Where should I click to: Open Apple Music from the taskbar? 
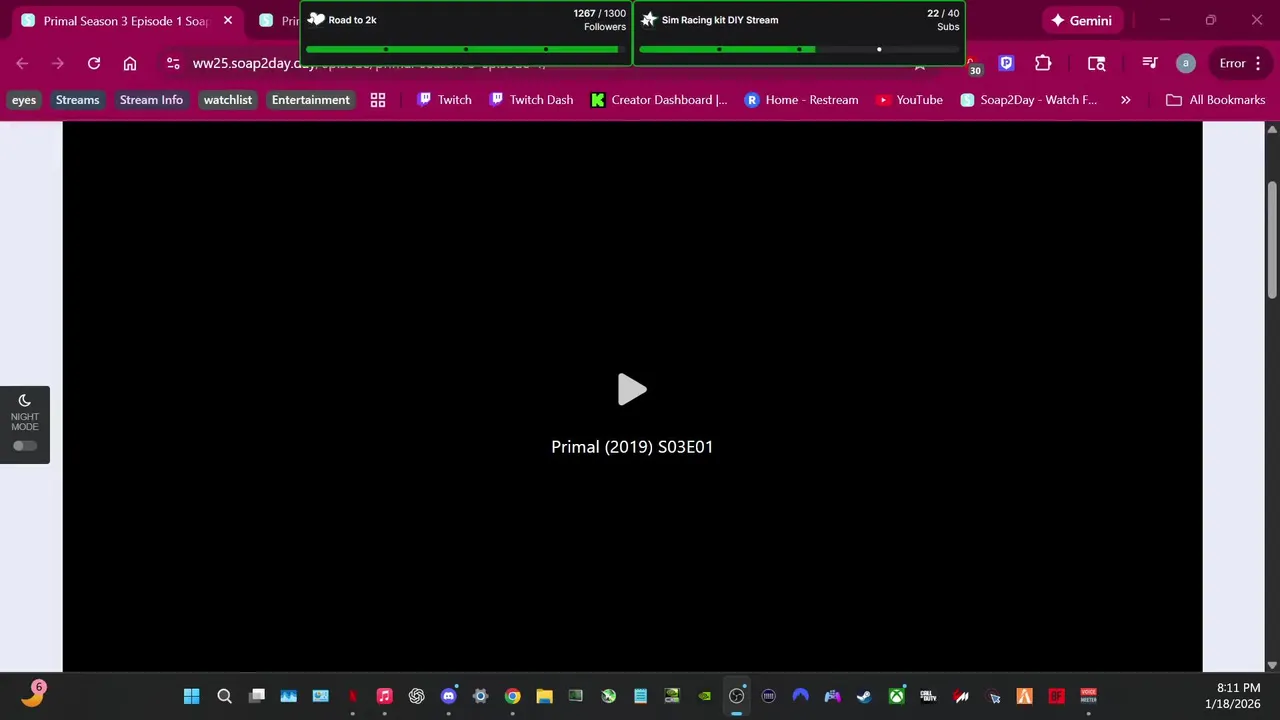[384, 696]
